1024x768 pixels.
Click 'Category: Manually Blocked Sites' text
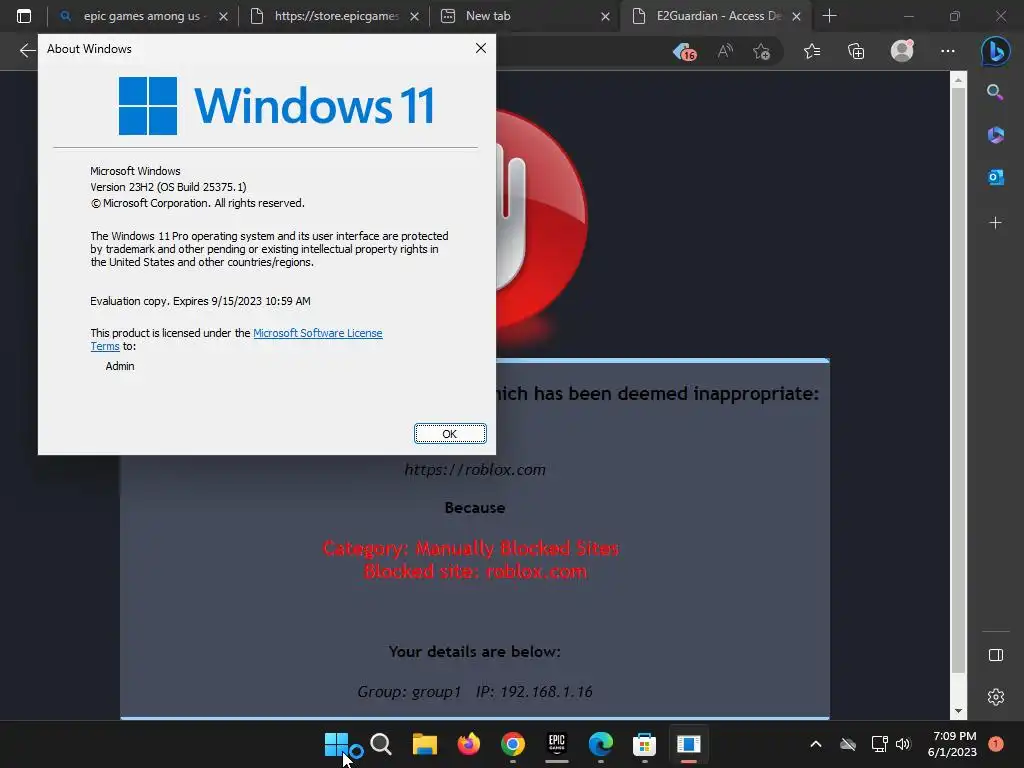[471, 548]
